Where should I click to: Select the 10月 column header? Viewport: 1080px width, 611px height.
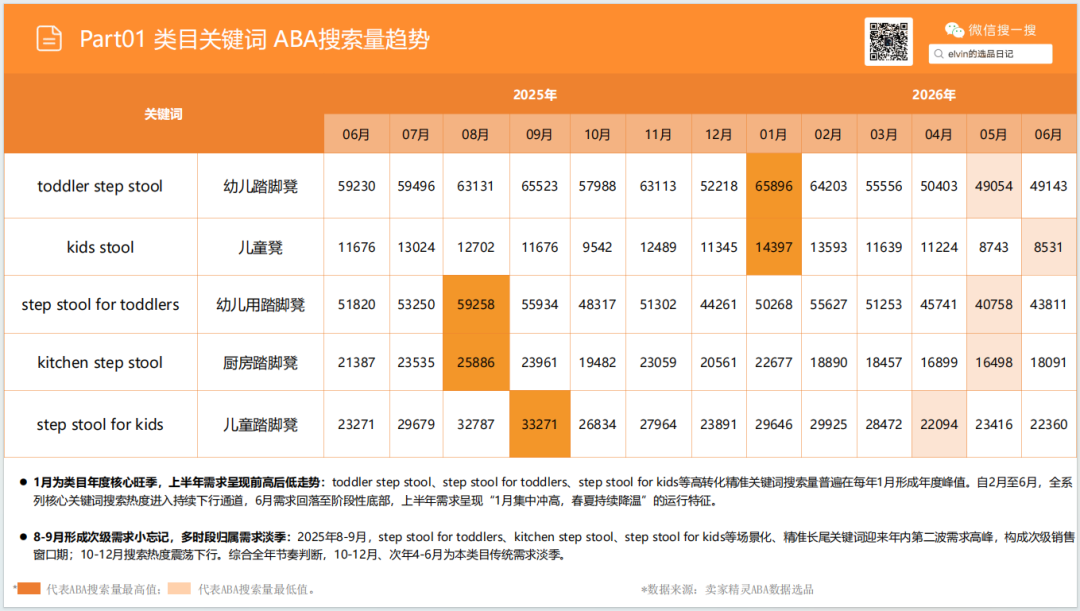point(597,134)
